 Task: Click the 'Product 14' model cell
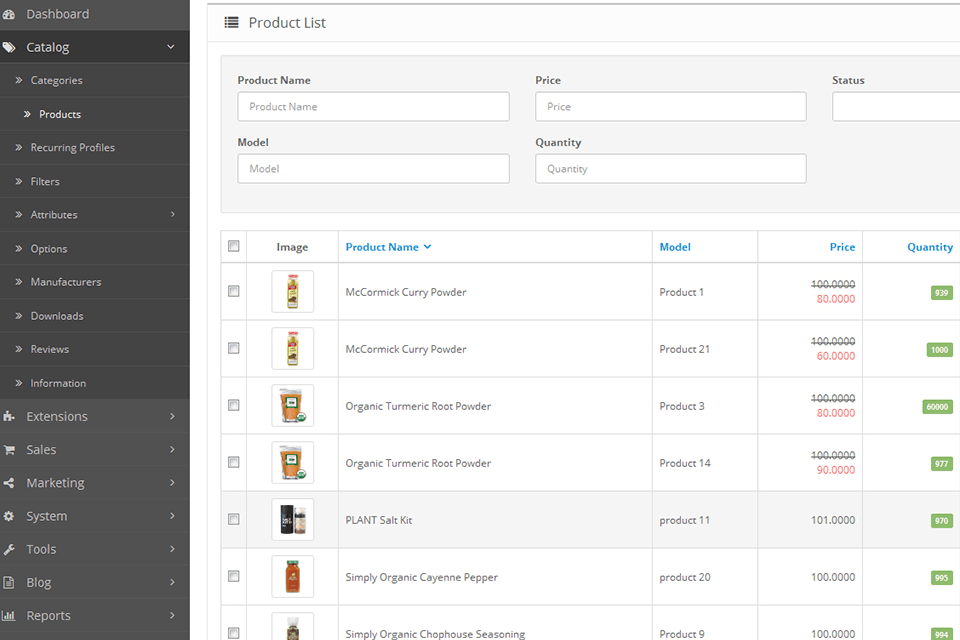[x=684, y=463]
